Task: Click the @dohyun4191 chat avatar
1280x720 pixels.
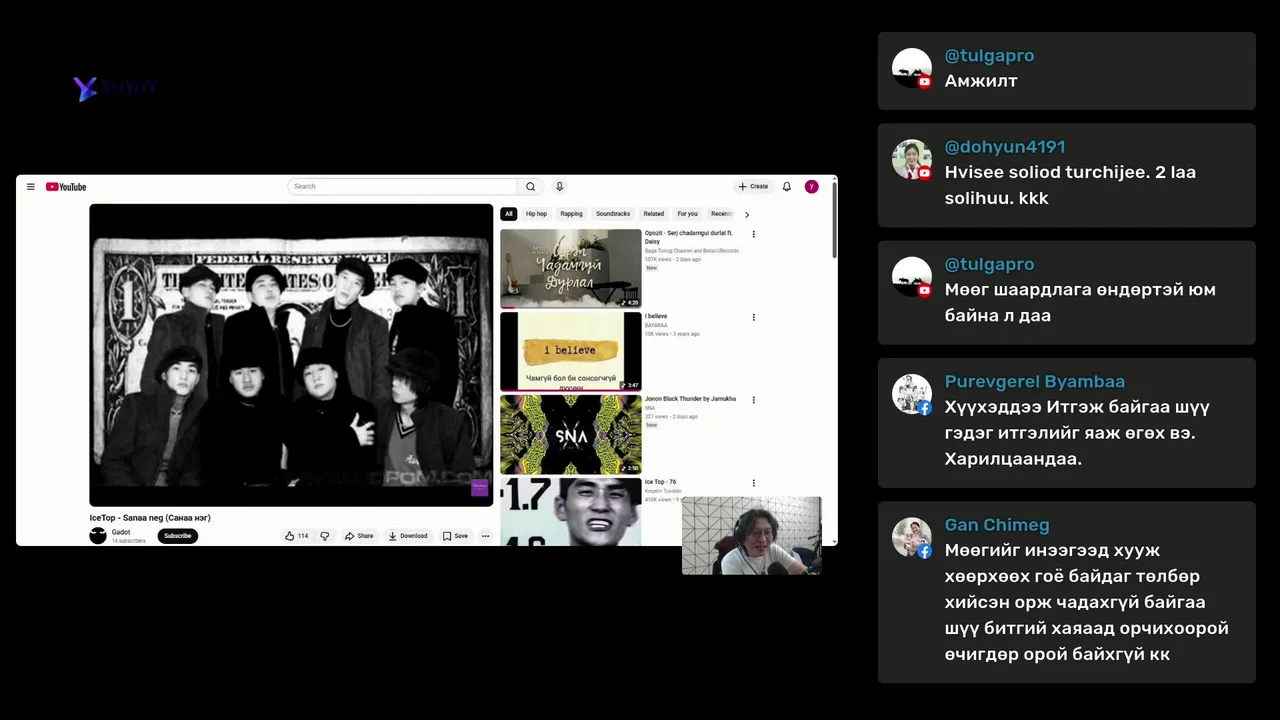Action: pos(912,159)
